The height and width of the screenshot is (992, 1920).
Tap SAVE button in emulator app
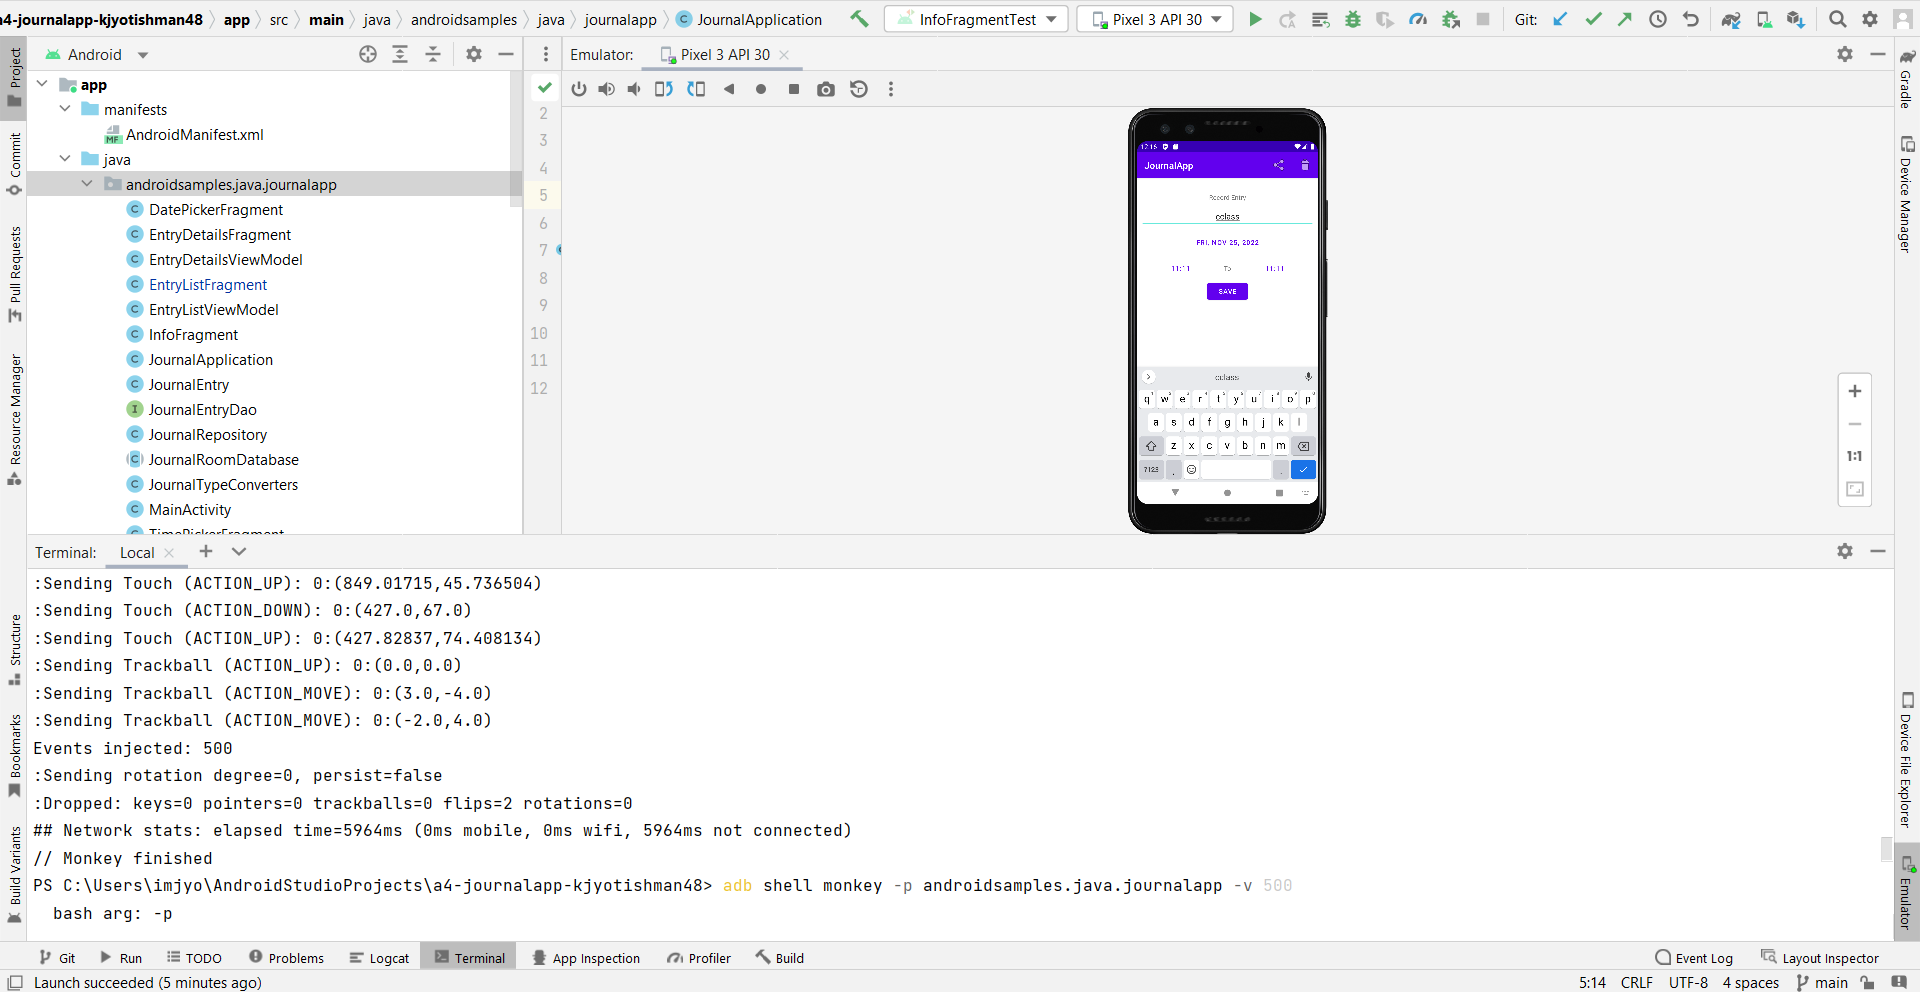coord(1227,291)
